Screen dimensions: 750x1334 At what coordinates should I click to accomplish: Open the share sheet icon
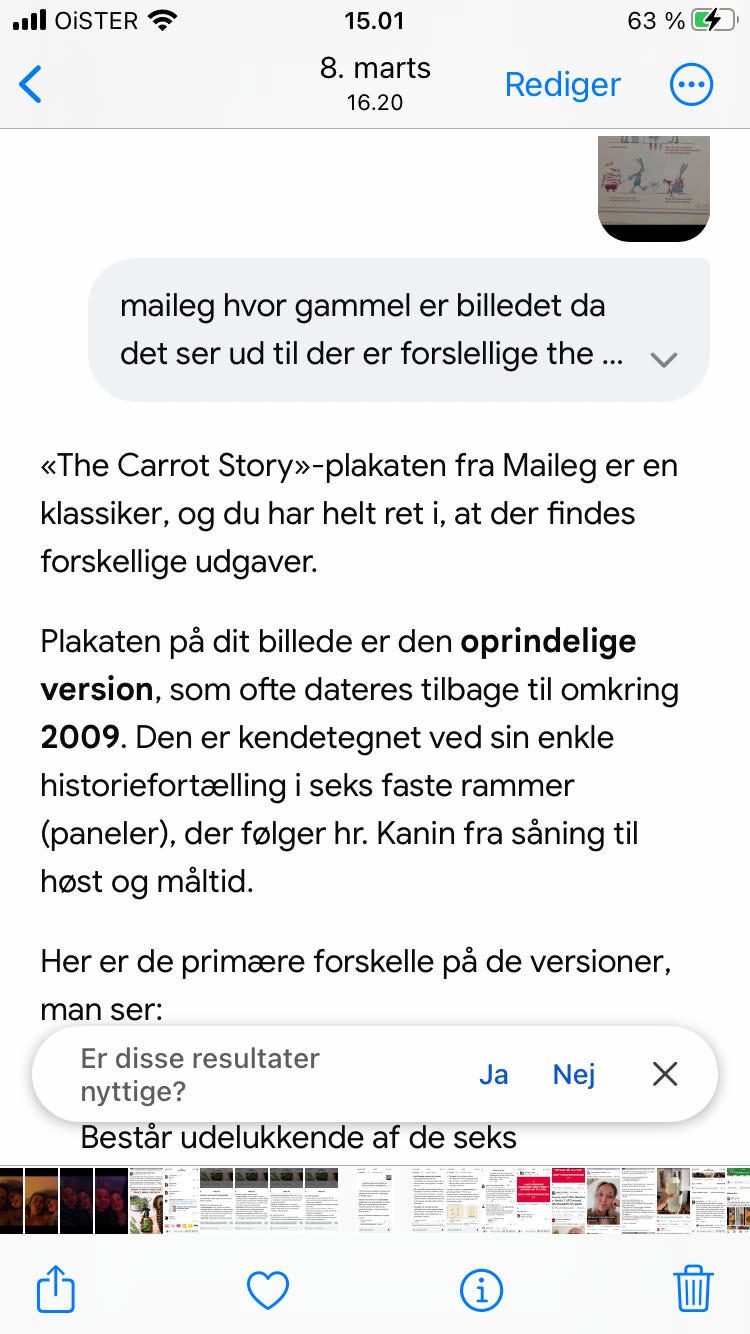tap(55, 1289)
